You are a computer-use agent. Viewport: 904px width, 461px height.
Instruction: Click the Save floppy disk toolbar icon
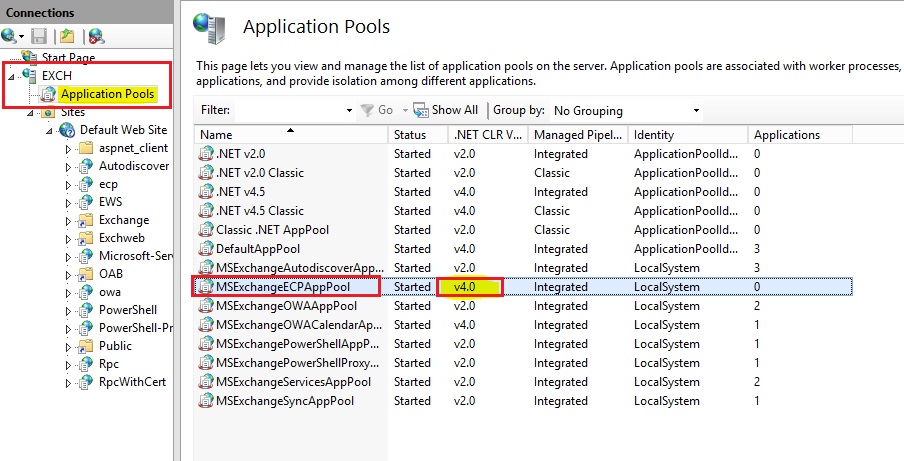click(39, 36)
